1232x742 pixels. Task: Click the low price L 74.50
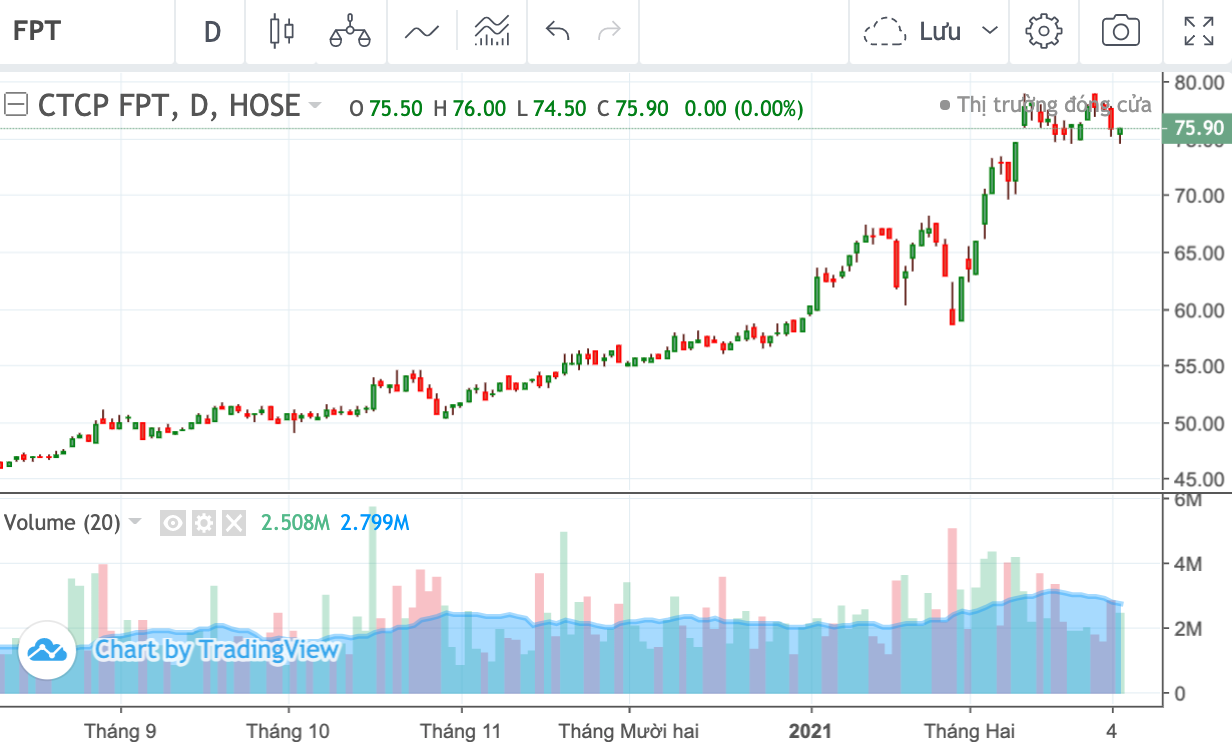pyautogui.click(x=551, y=108)
